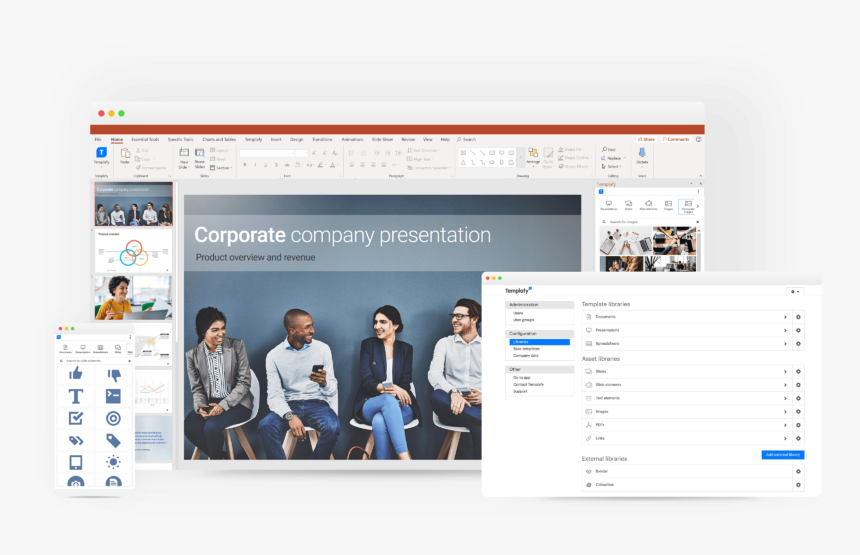The image size is (860, 555).
Task: Select the Project overview slide thumbnail
Action: tap(133, 249)
